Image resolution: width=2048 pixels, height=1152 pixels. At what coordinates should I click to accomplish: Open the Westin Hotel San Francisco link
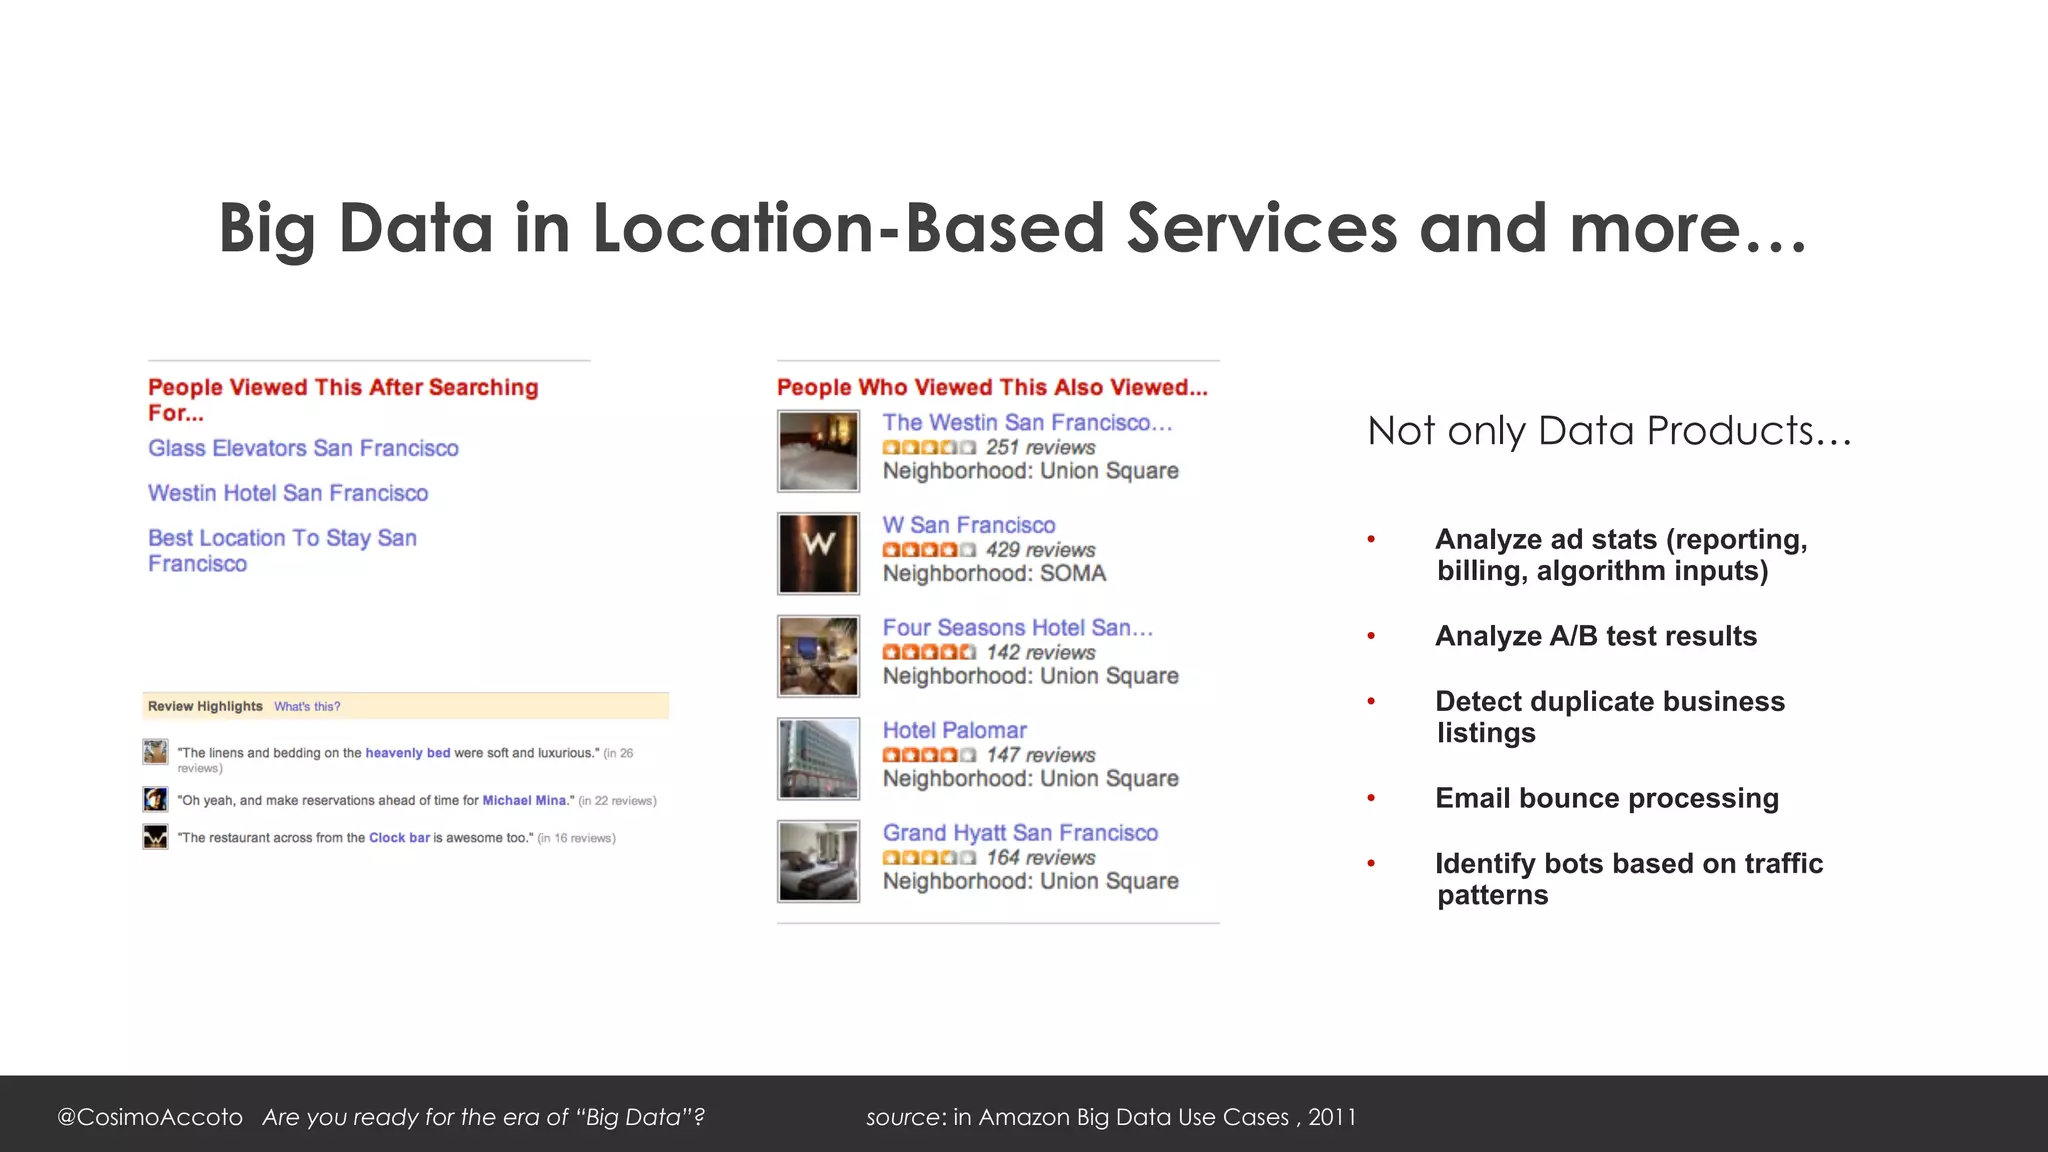tap(288, 493)
